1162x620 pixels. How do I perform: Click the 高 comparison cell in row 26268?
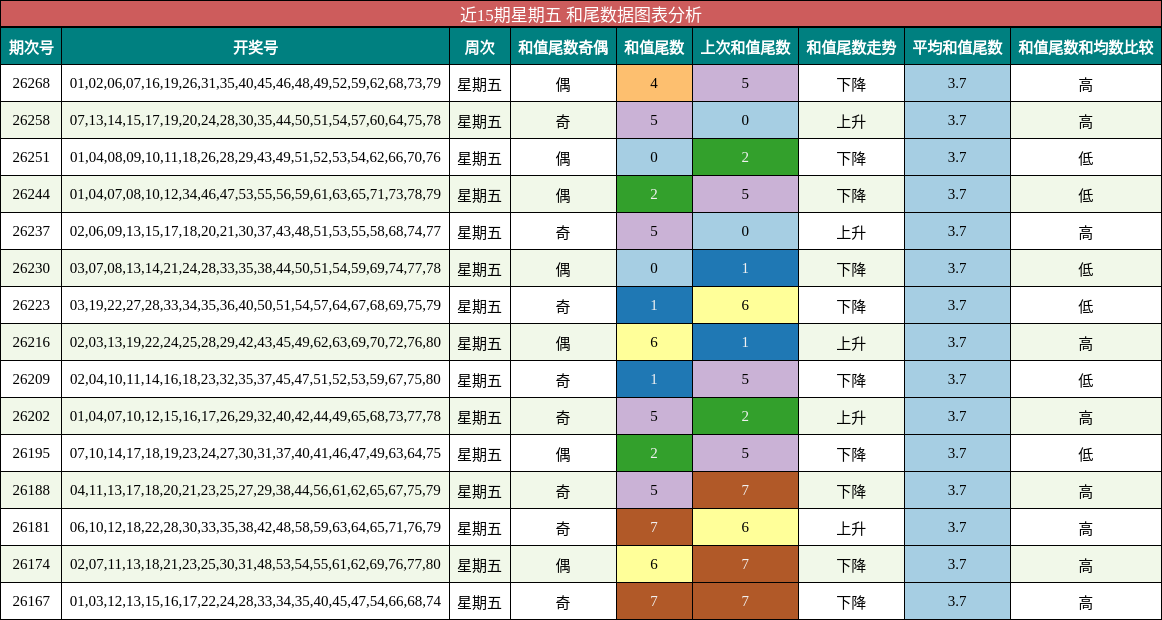(1086, 84)
